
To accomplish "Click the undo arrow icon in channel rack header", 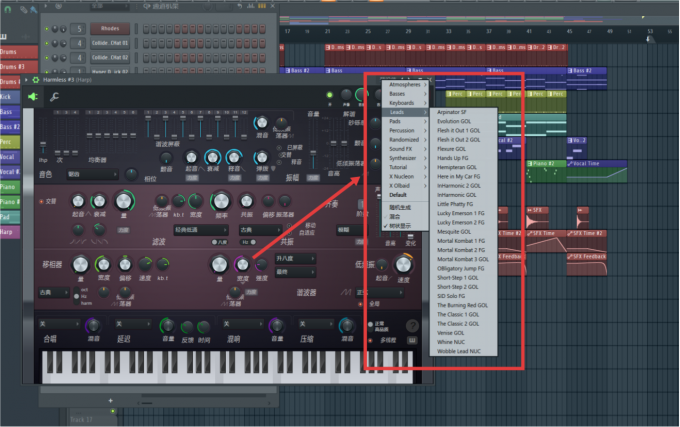I will [239, 6].
